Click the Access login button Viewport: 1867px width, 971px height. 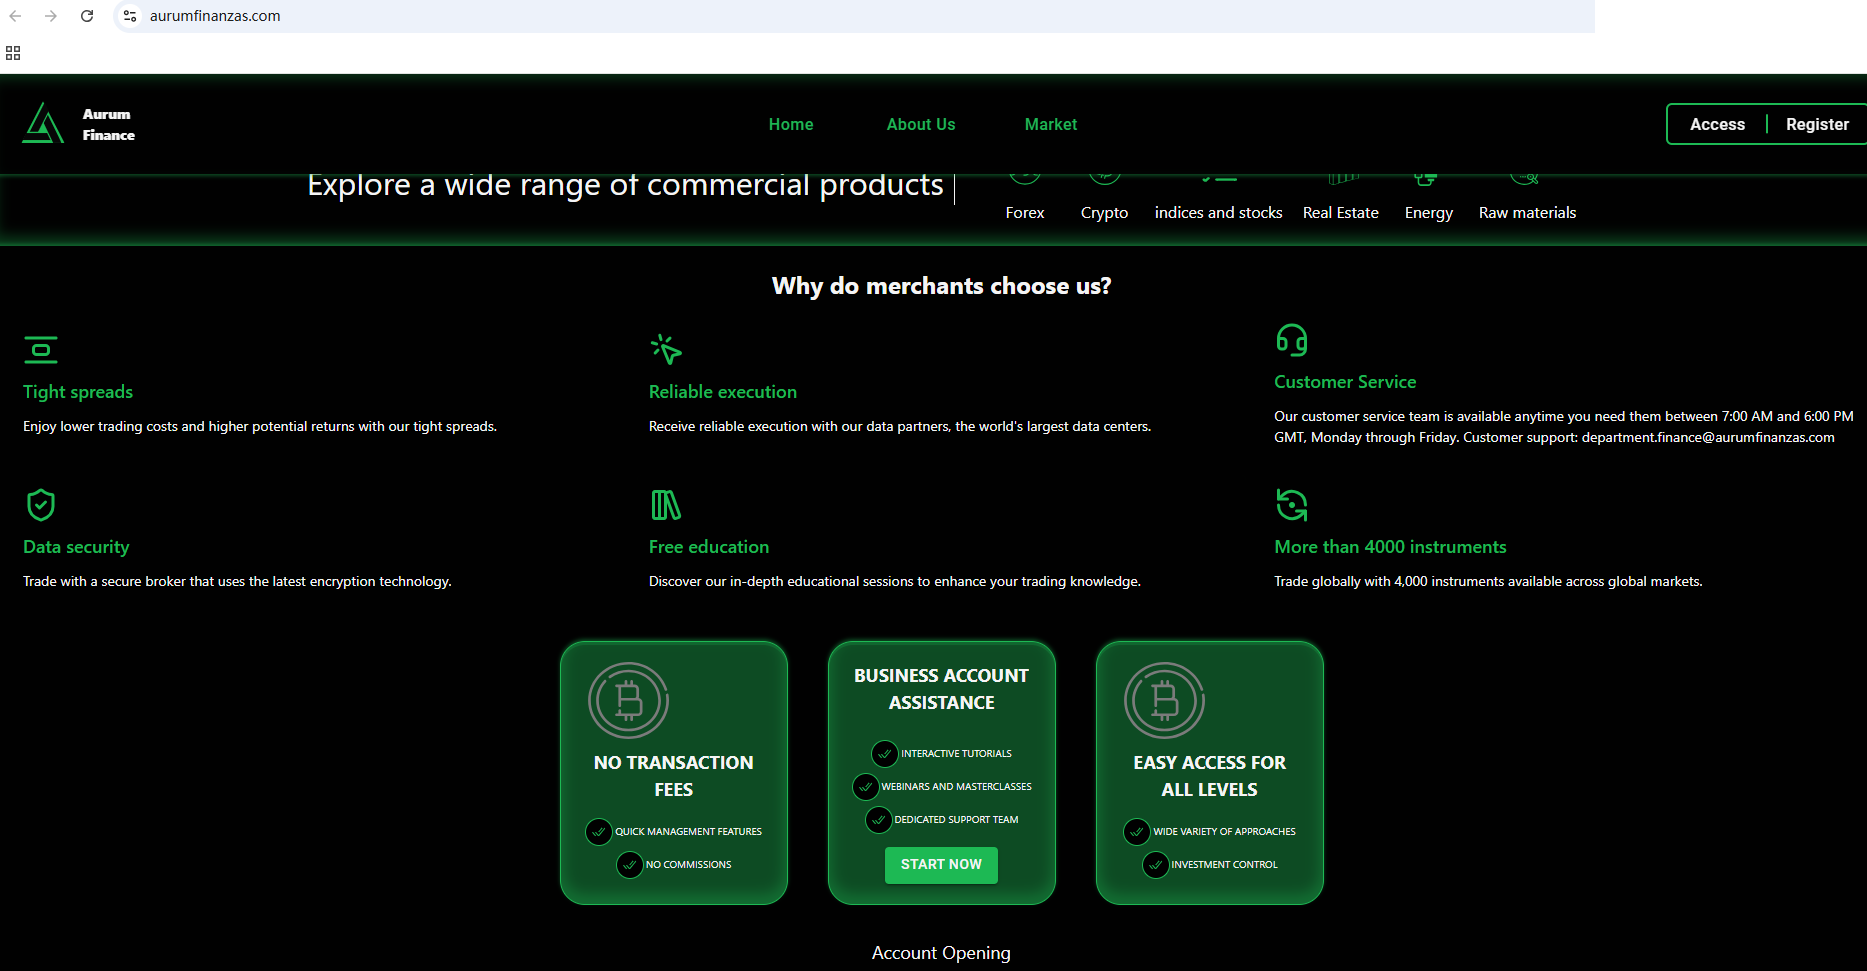click(1716, 124)
